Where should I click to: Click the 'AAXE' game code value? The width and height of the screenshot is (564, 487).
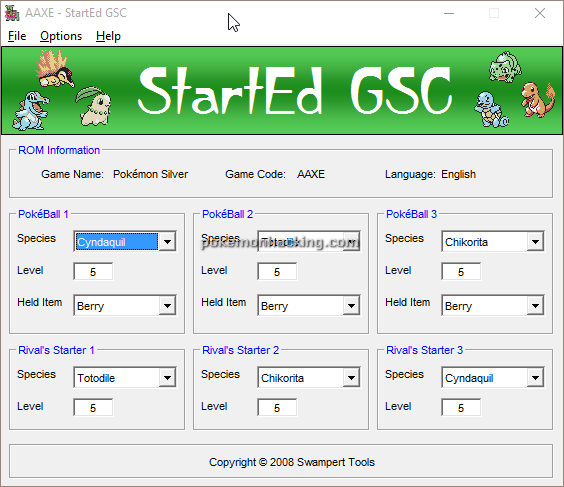point(311,174)
